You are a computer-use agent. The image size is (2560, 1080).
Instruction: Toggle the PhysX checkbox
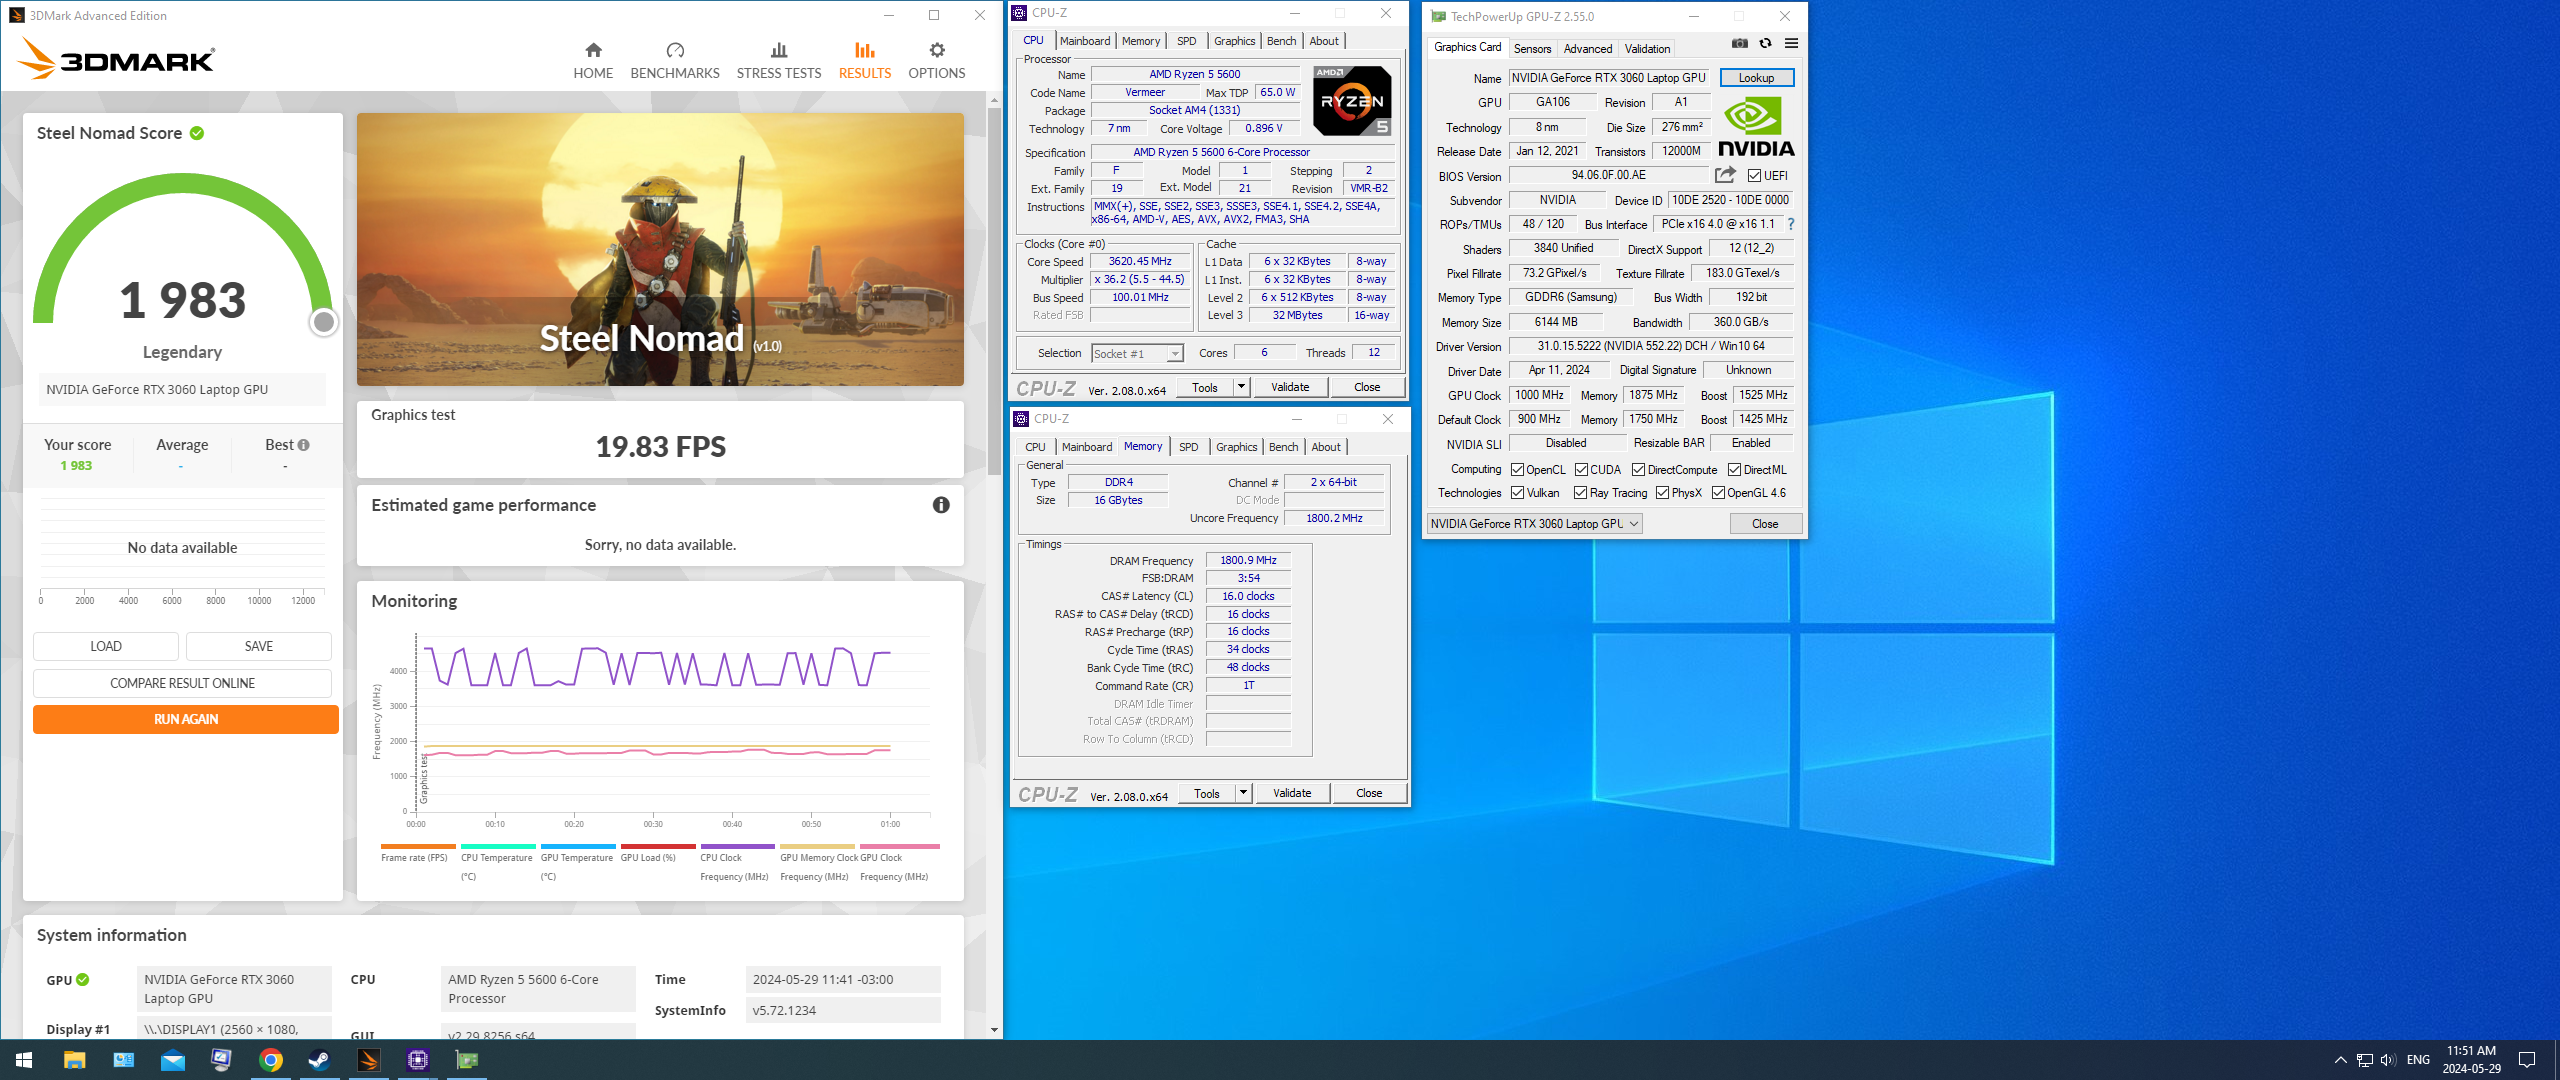[x=1662, y=493]
